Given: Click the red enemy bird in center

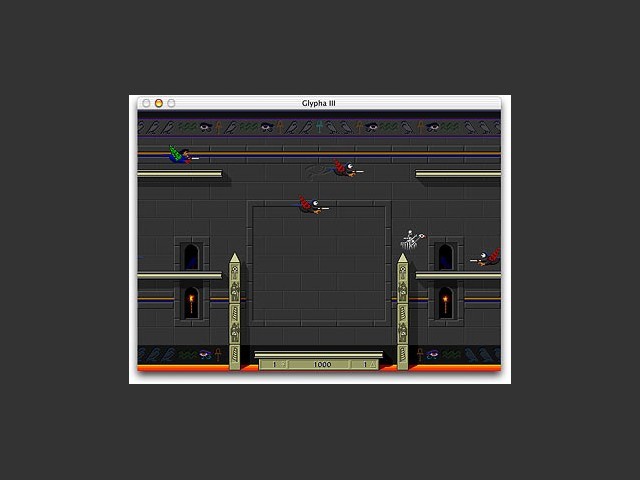Looking at the screenshot, I should click(x=311, y=206).
